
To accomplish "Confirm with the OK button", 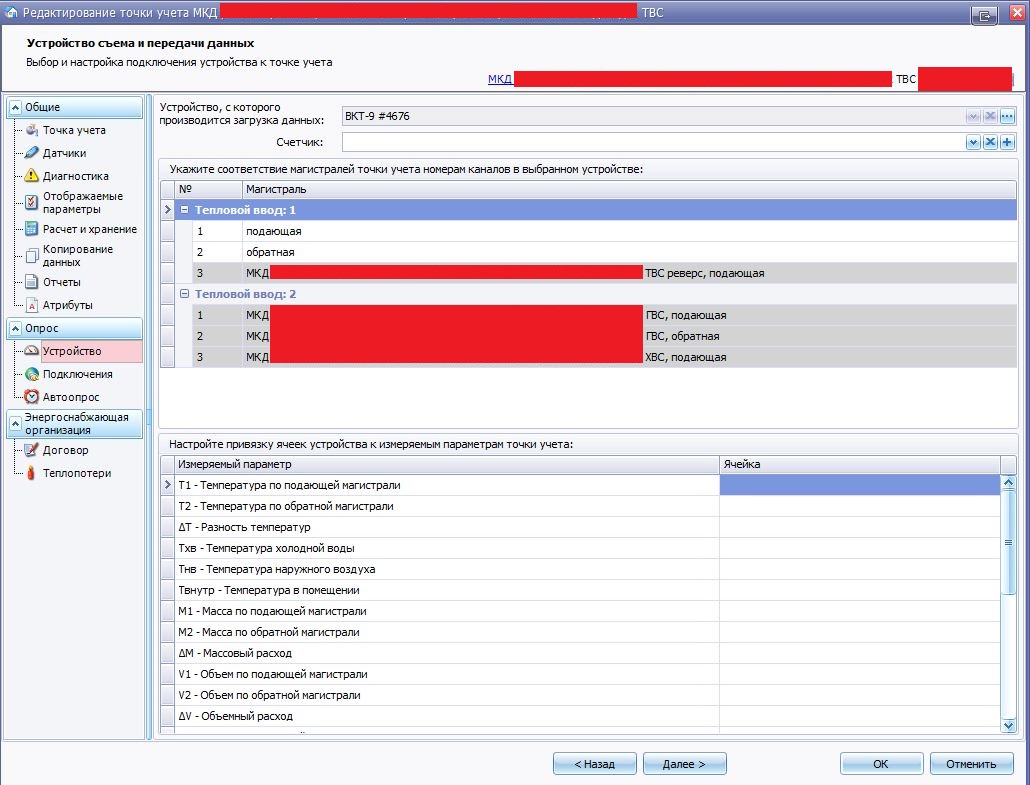I will 881,764.
